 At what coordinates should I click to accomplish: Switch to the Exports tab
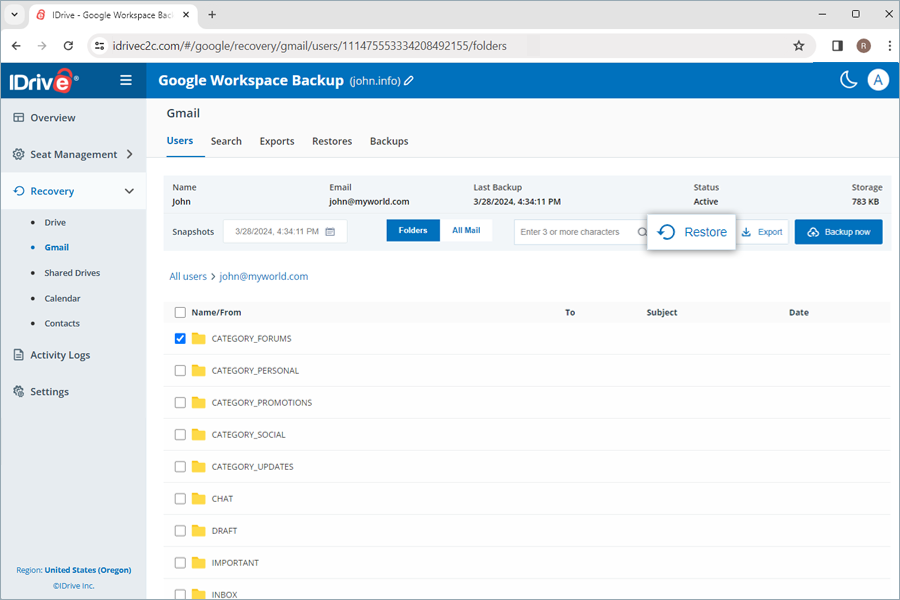[x=277, y=141]
